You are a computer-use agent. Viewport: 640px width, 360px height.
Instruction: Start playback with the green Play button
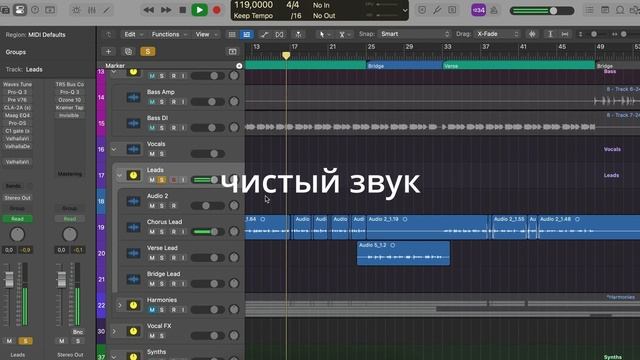200,10
